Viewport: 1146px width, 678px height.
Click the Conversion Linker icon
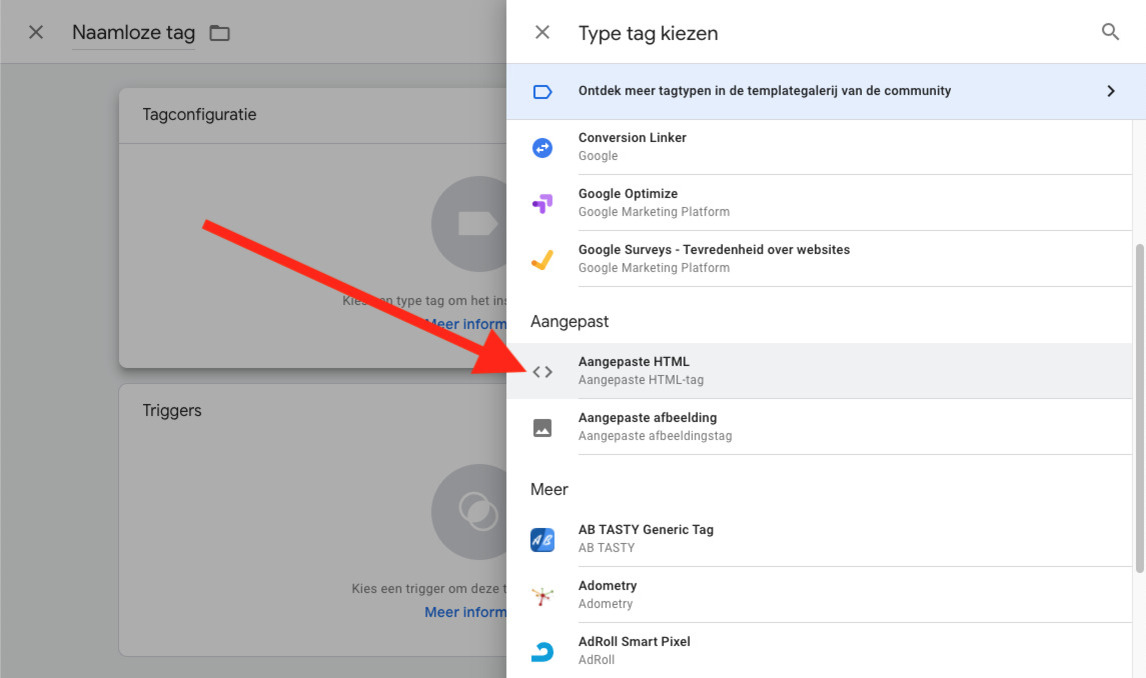(542, 148)
